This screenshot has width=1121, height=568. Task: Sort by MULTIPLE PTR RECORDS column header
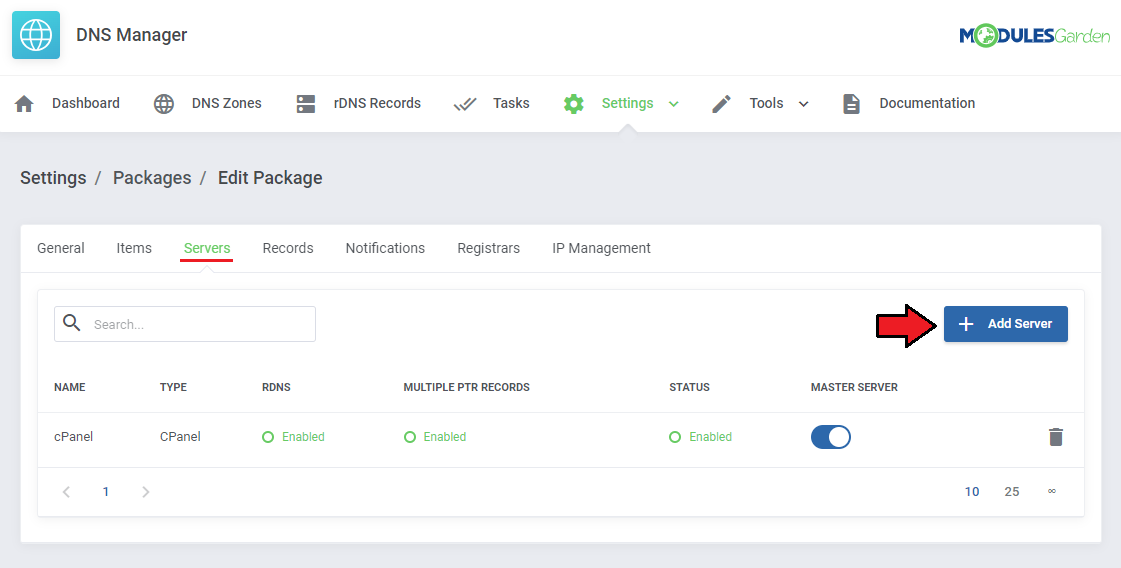tap(466, 387)
